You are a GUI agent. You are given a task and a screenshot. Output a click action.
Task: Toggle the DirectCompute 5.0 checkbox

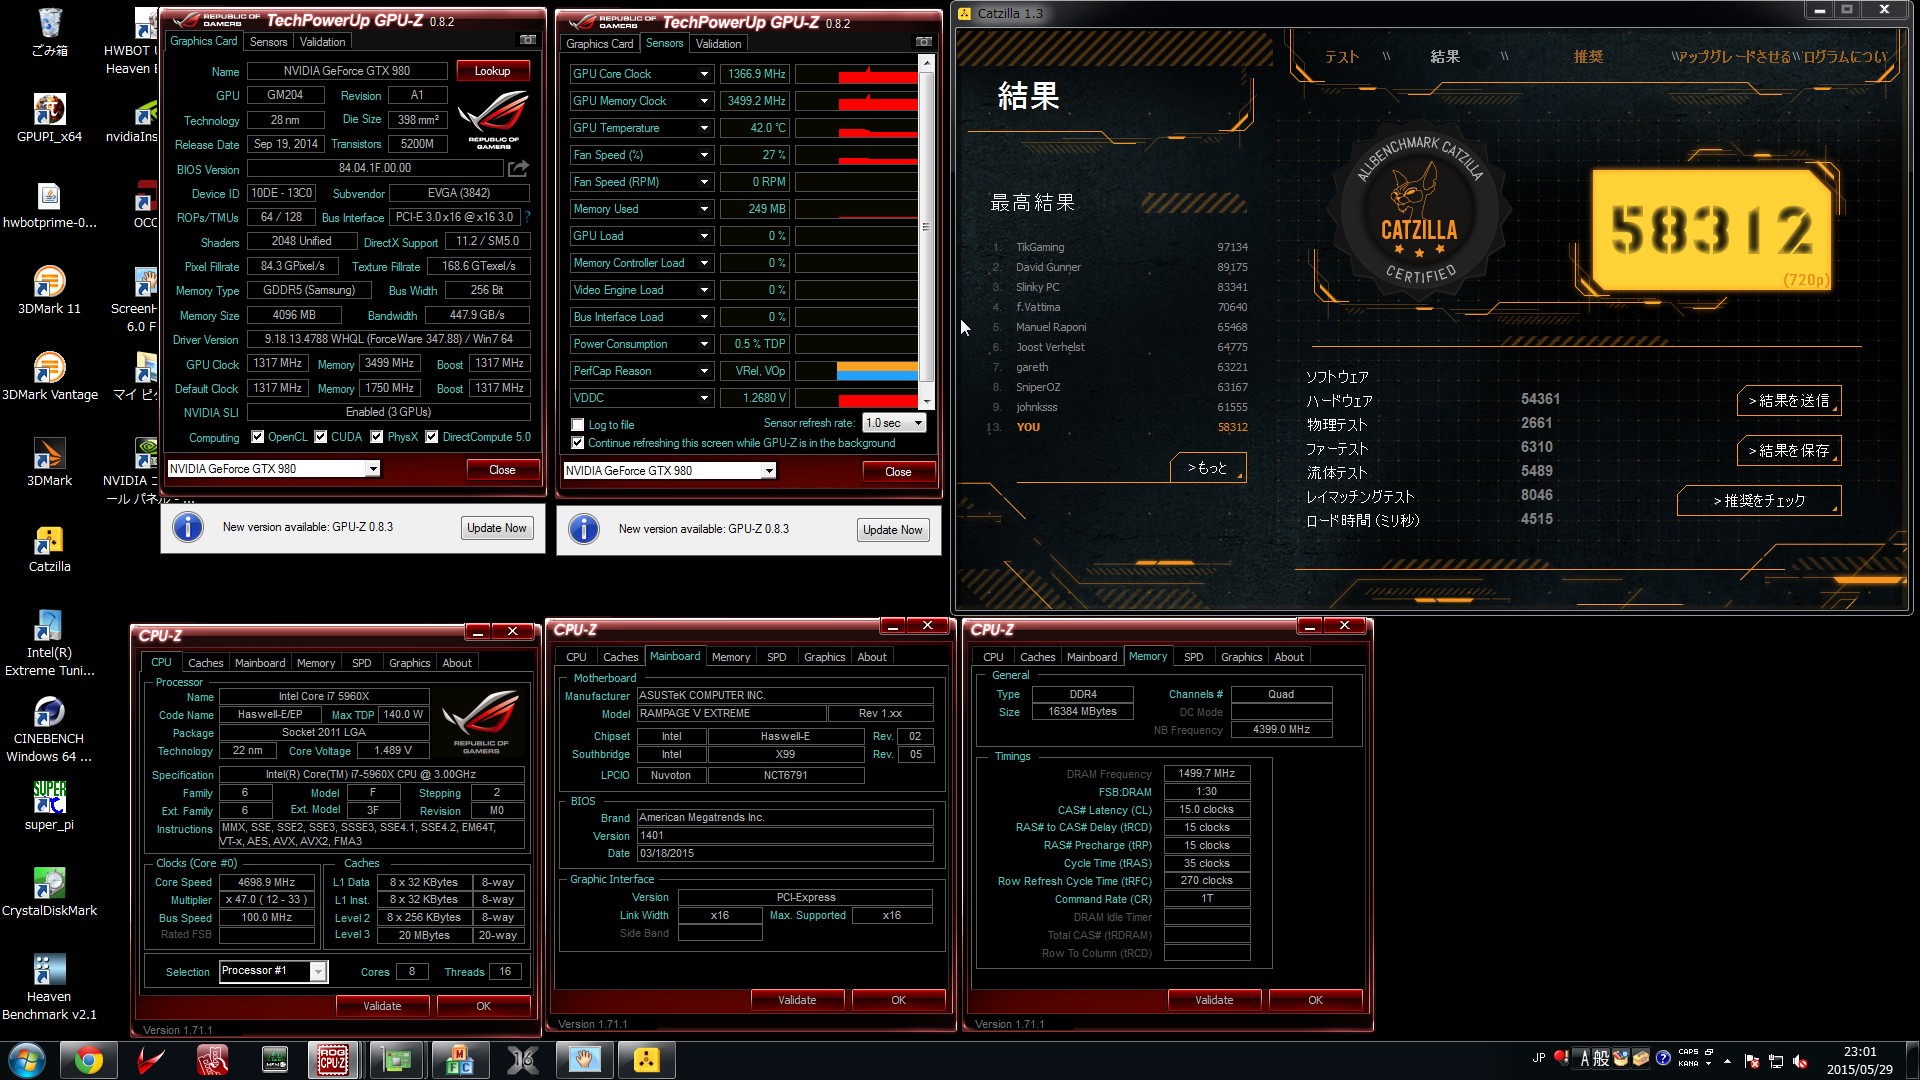tap(432, 437)
